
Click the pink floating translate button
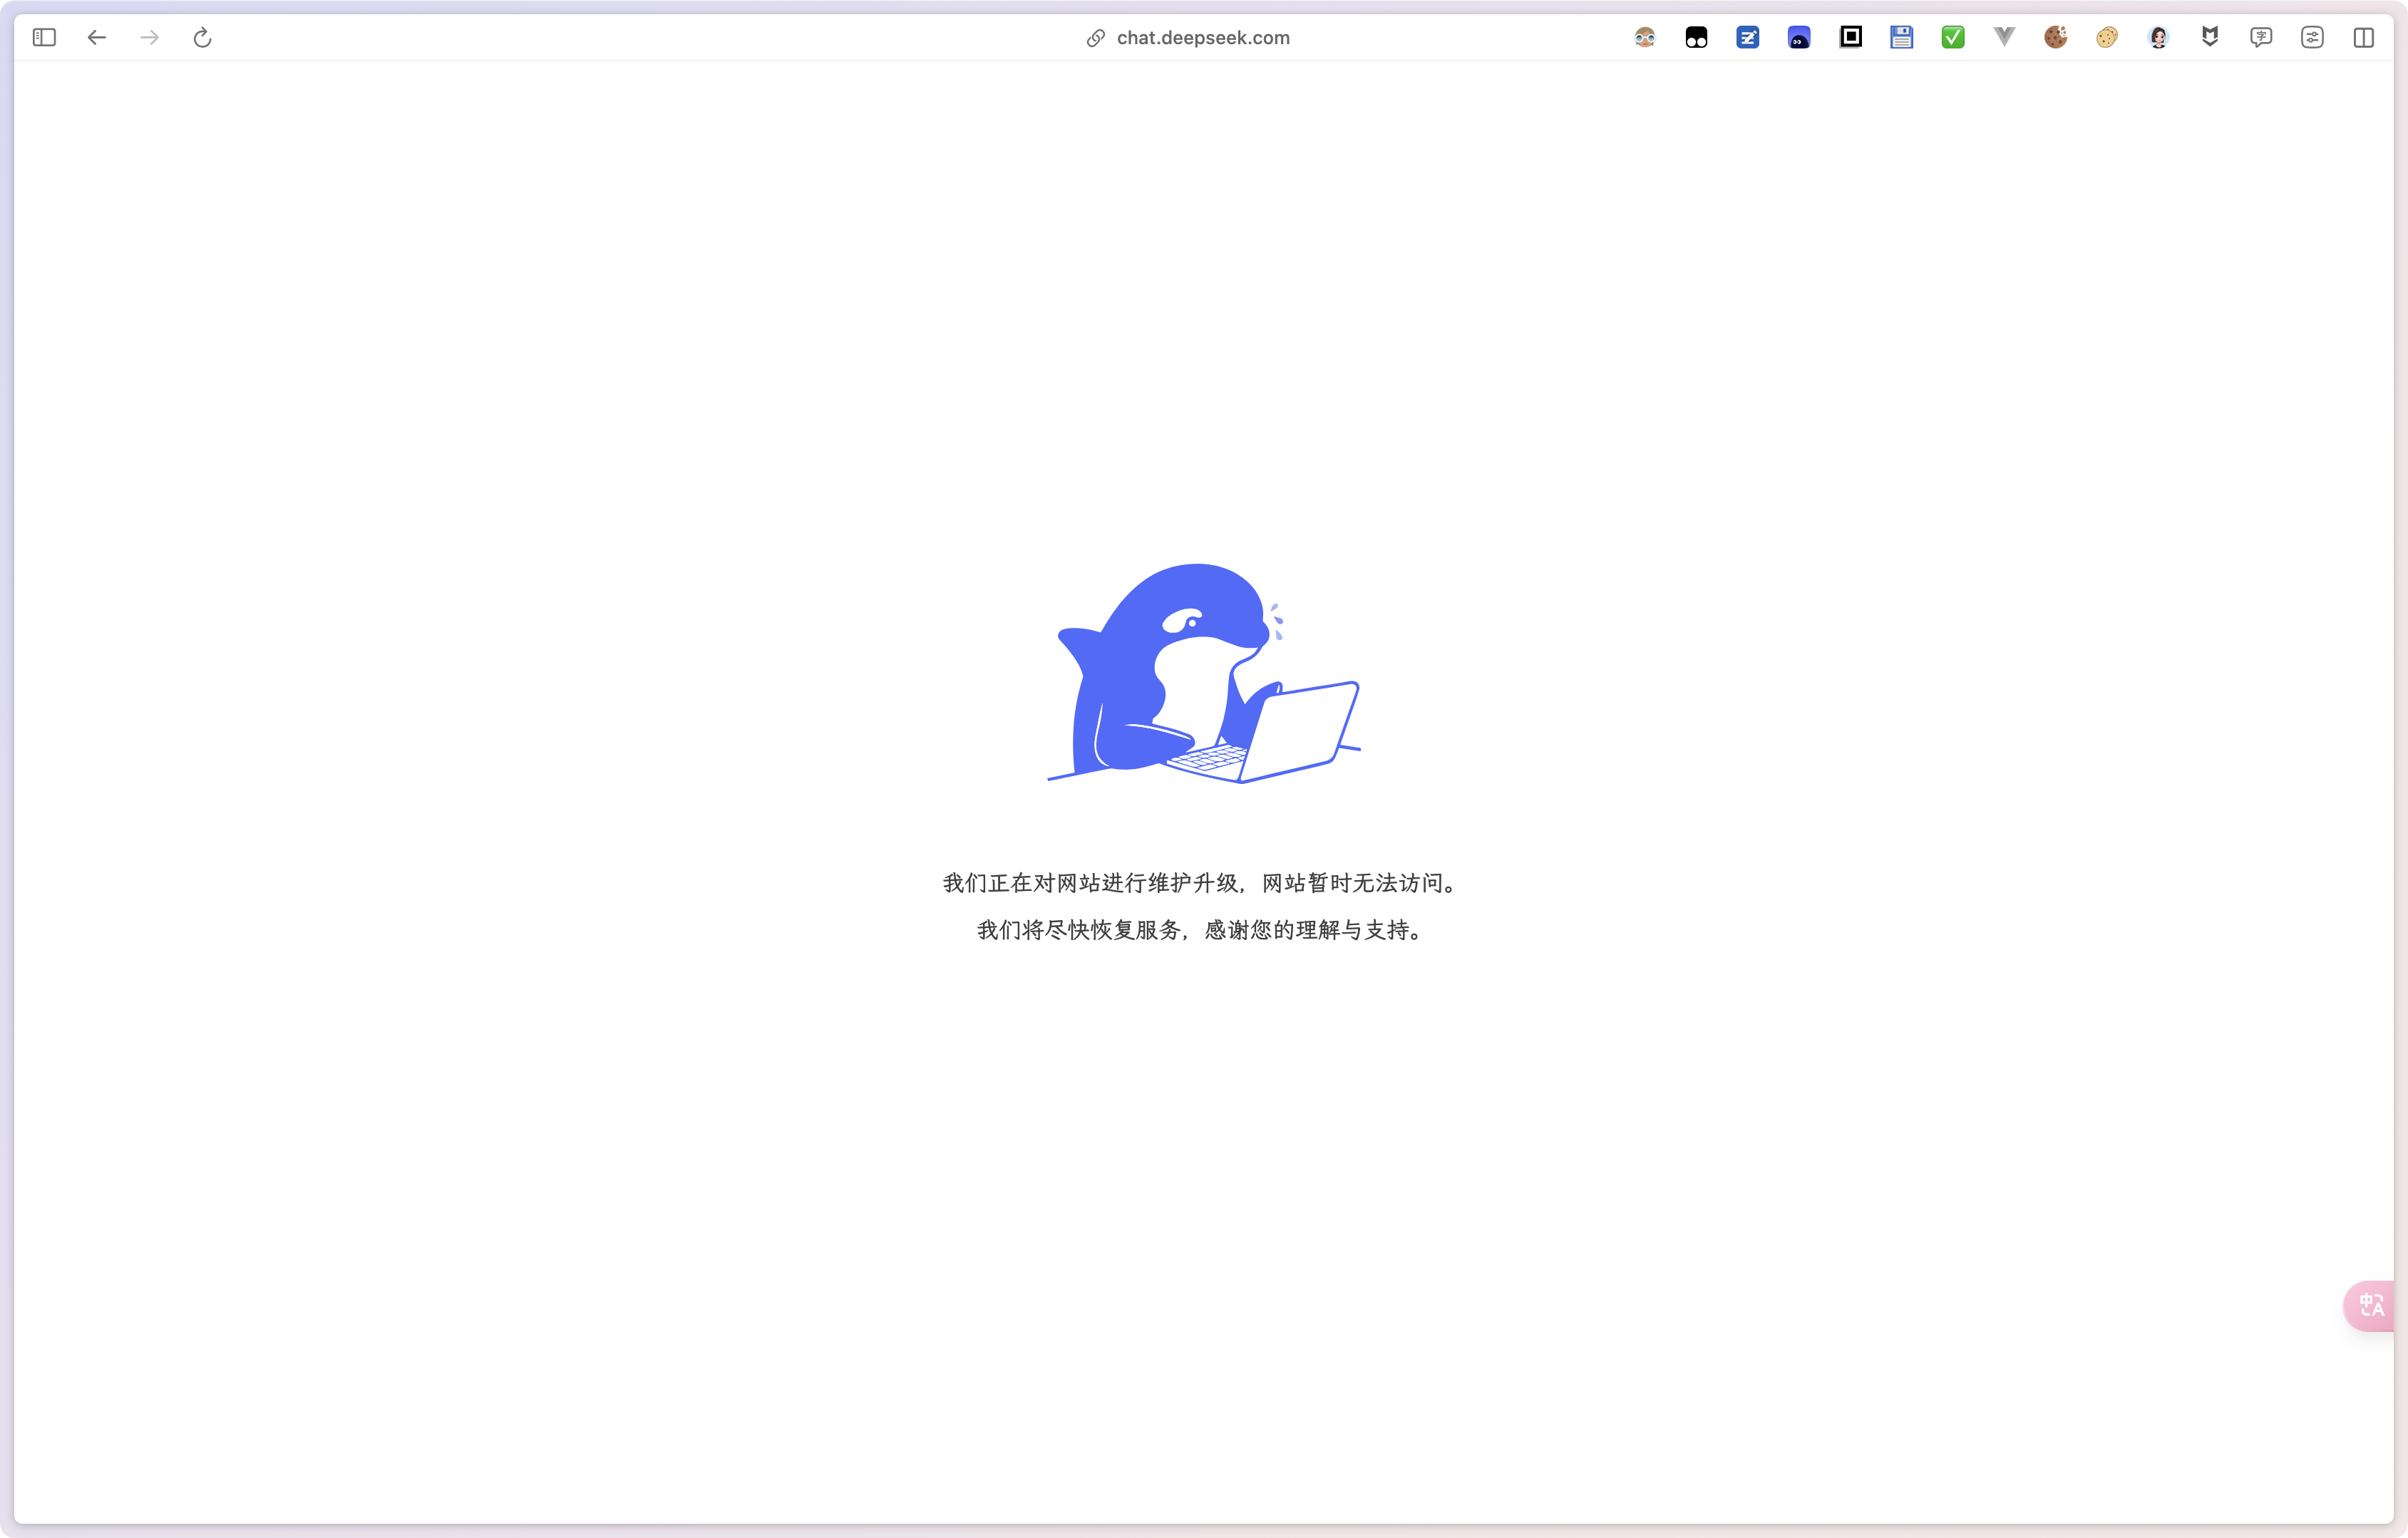pyautogui.click(x=2371, y=1305)
